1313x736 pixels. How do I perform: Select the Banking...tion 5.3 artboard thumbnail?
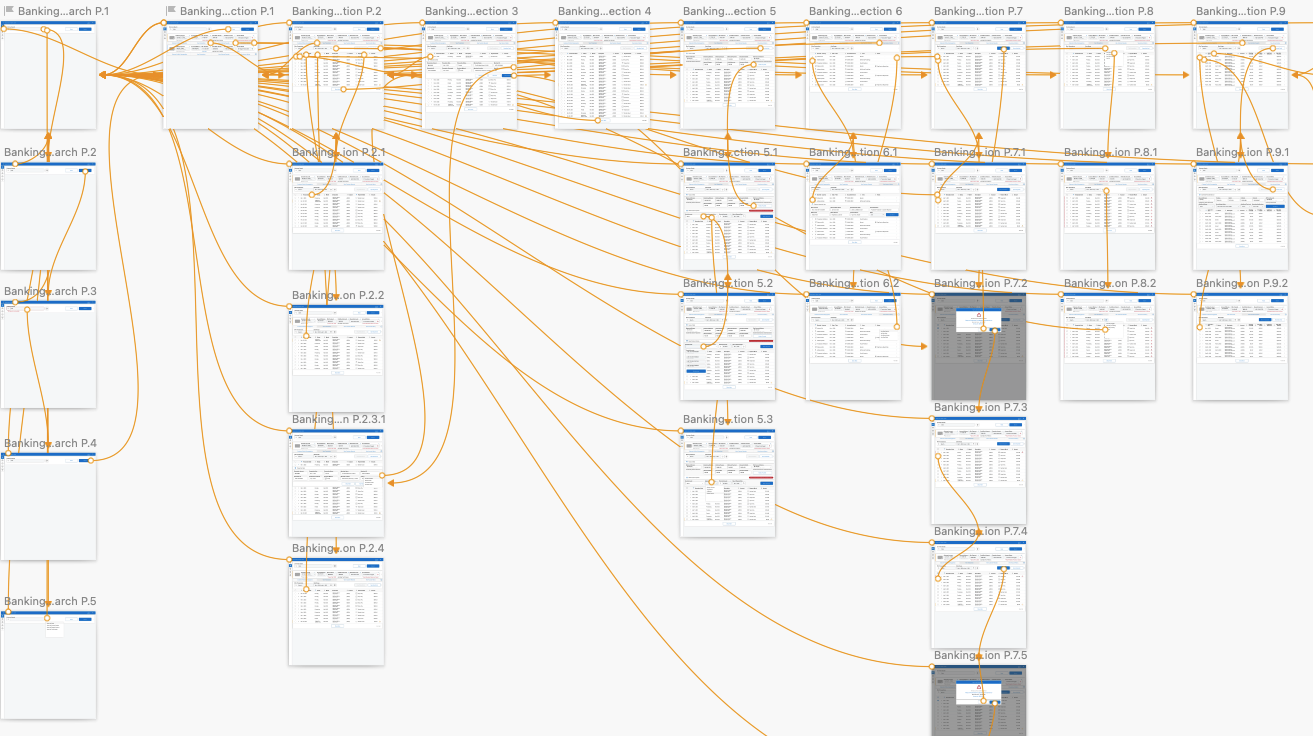click(x=727, y=483)
